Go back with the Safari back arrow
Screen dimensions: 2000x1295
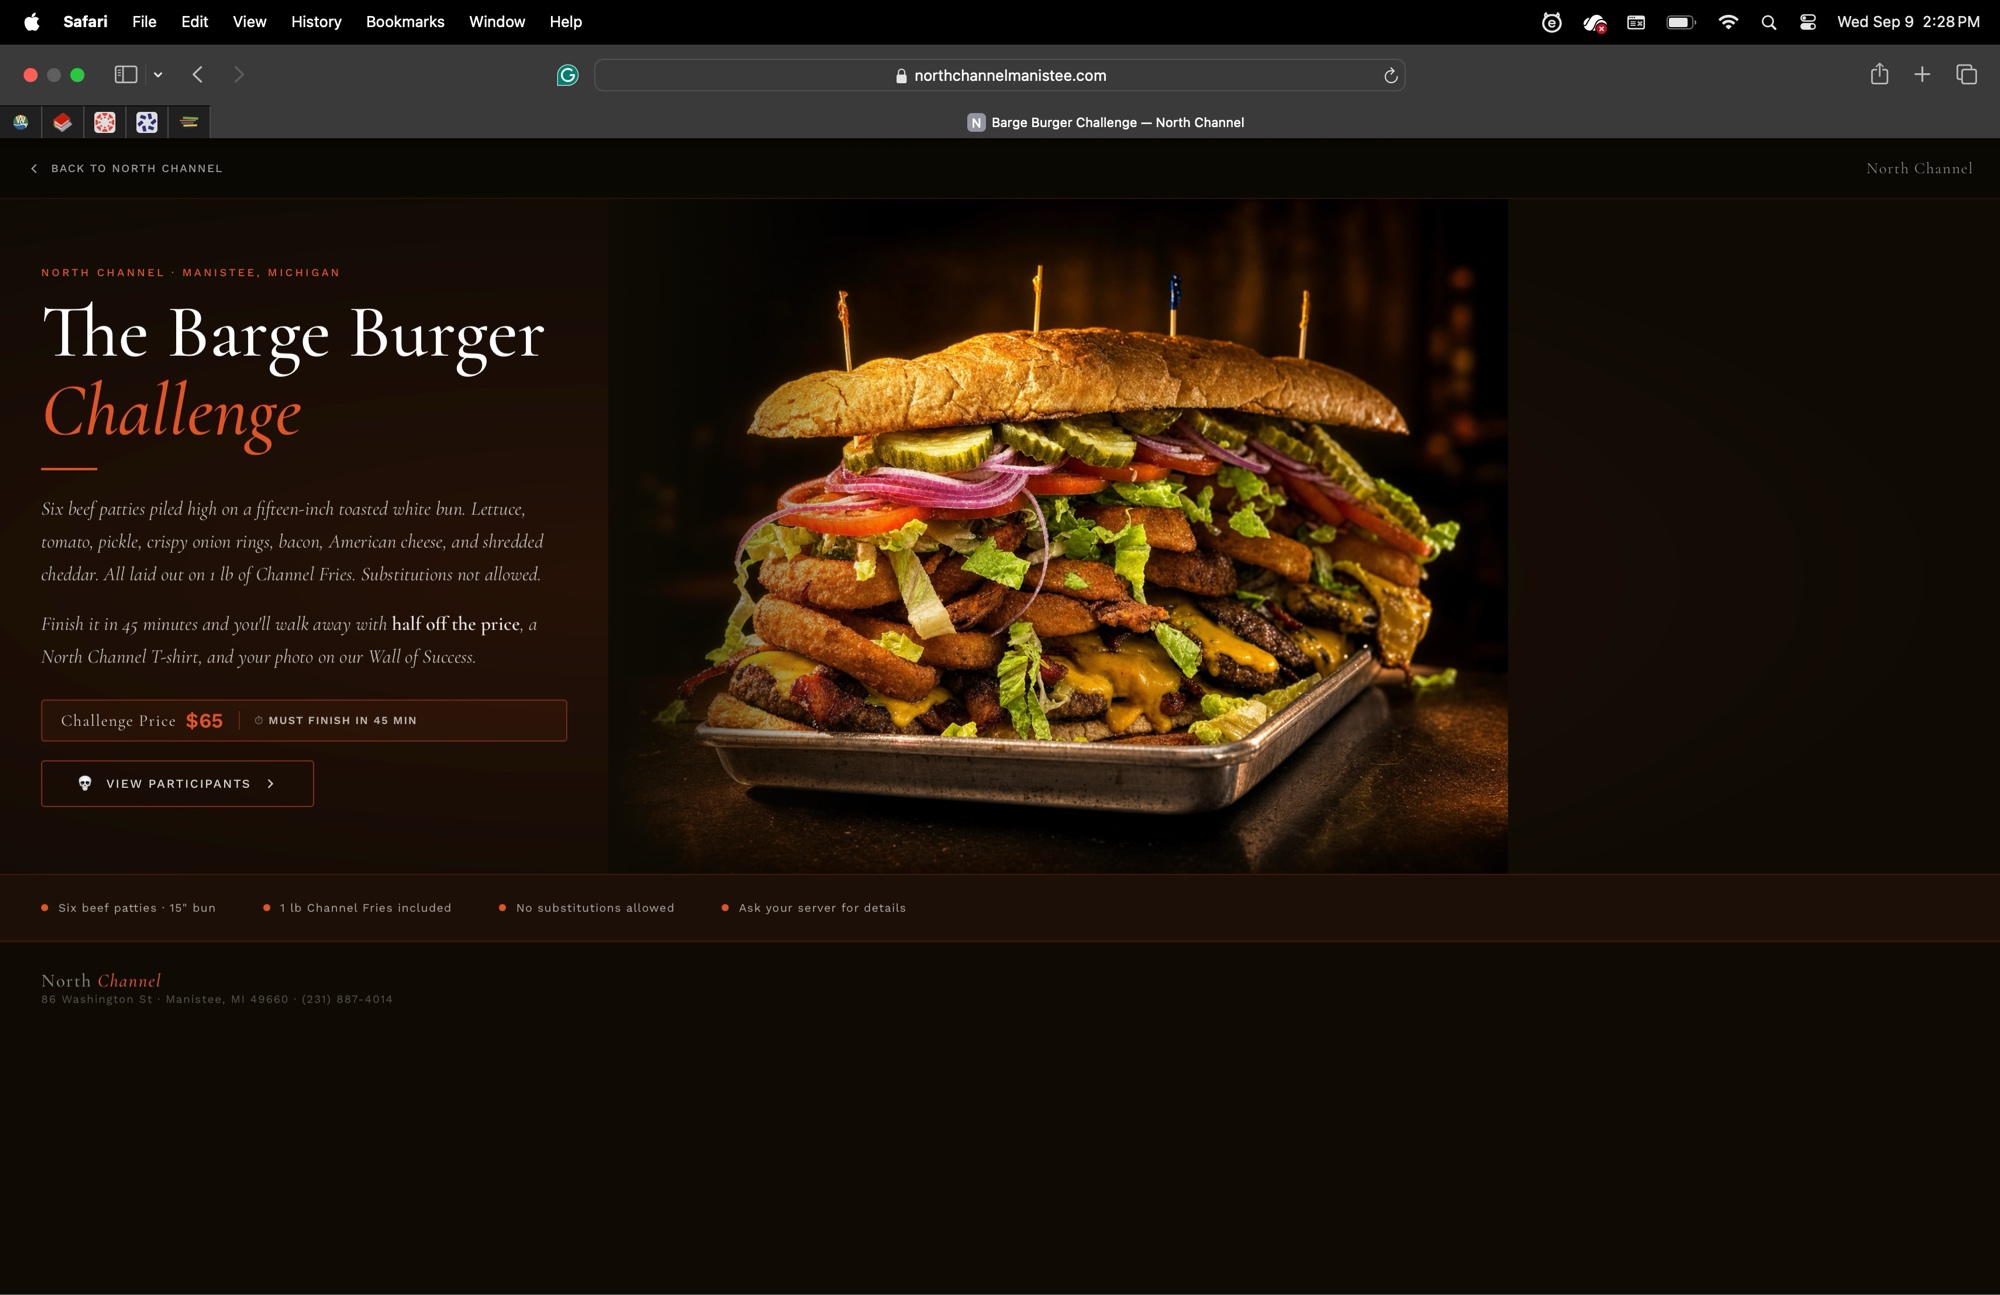198,75
